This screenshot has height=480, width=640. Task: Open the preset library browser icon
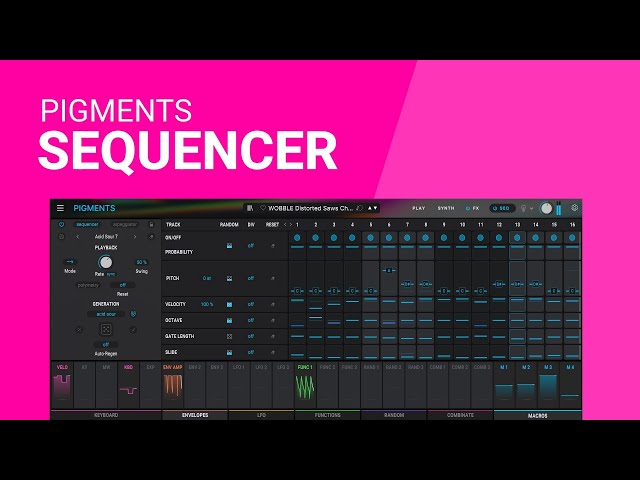250,208
